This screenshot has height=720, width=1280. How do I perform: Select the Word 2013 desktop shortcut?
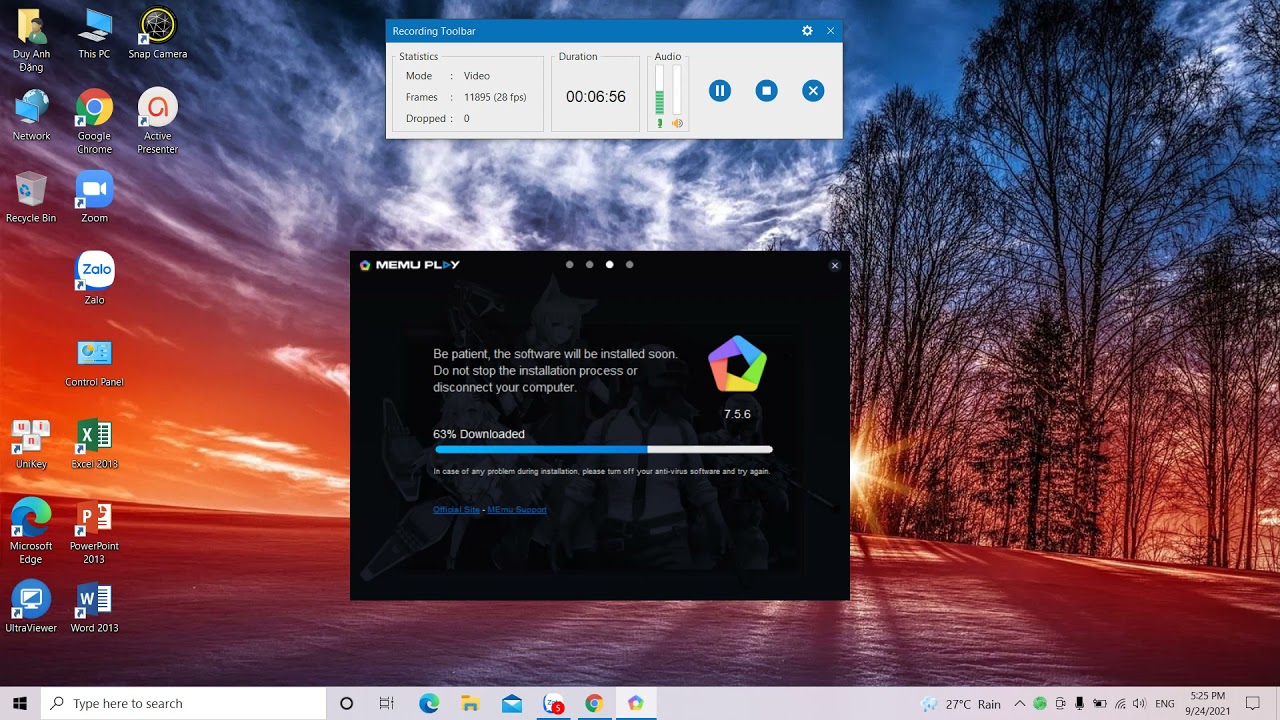[94, 608]
